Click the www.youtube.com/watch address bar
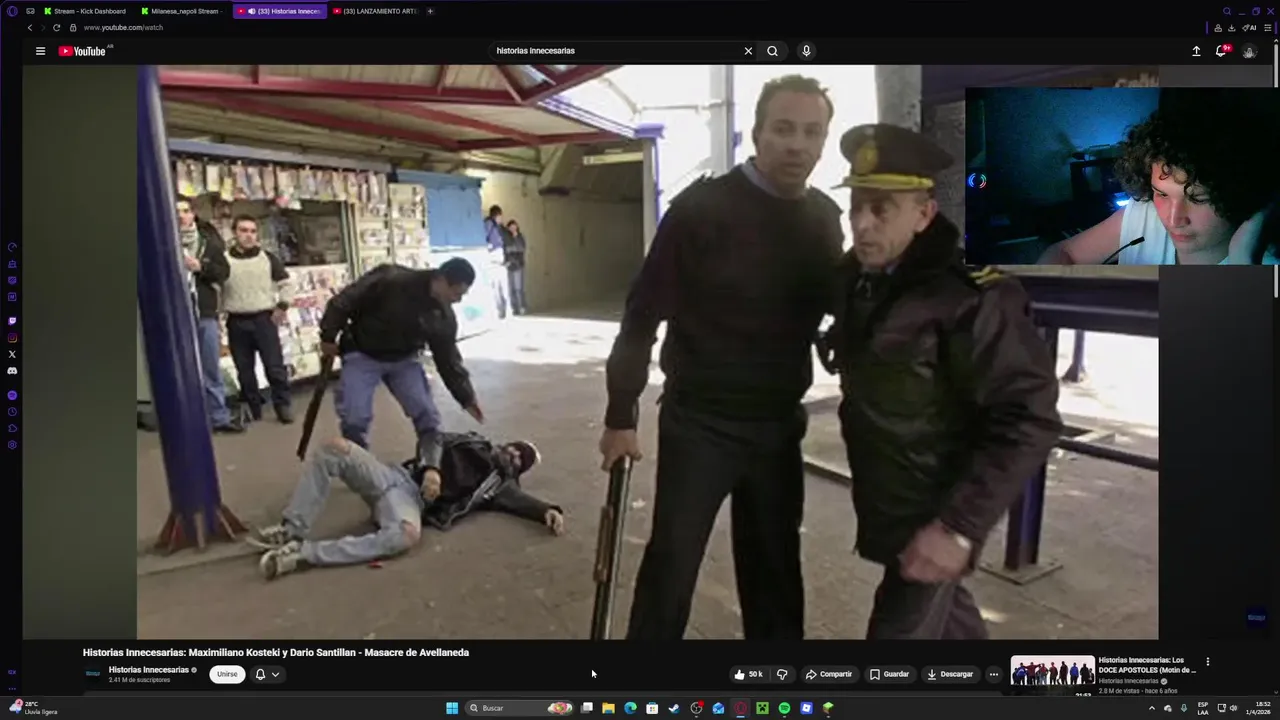This screenshot has width=1280, height=720. tap(123, 28)
